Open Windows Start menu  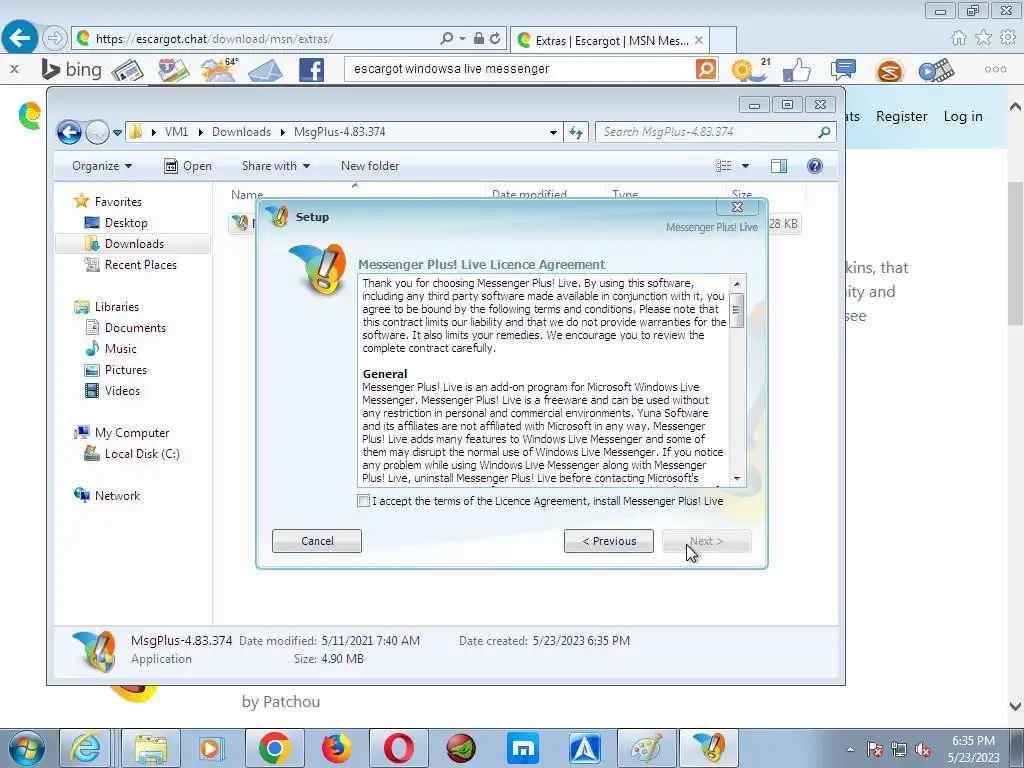(26, 748)
